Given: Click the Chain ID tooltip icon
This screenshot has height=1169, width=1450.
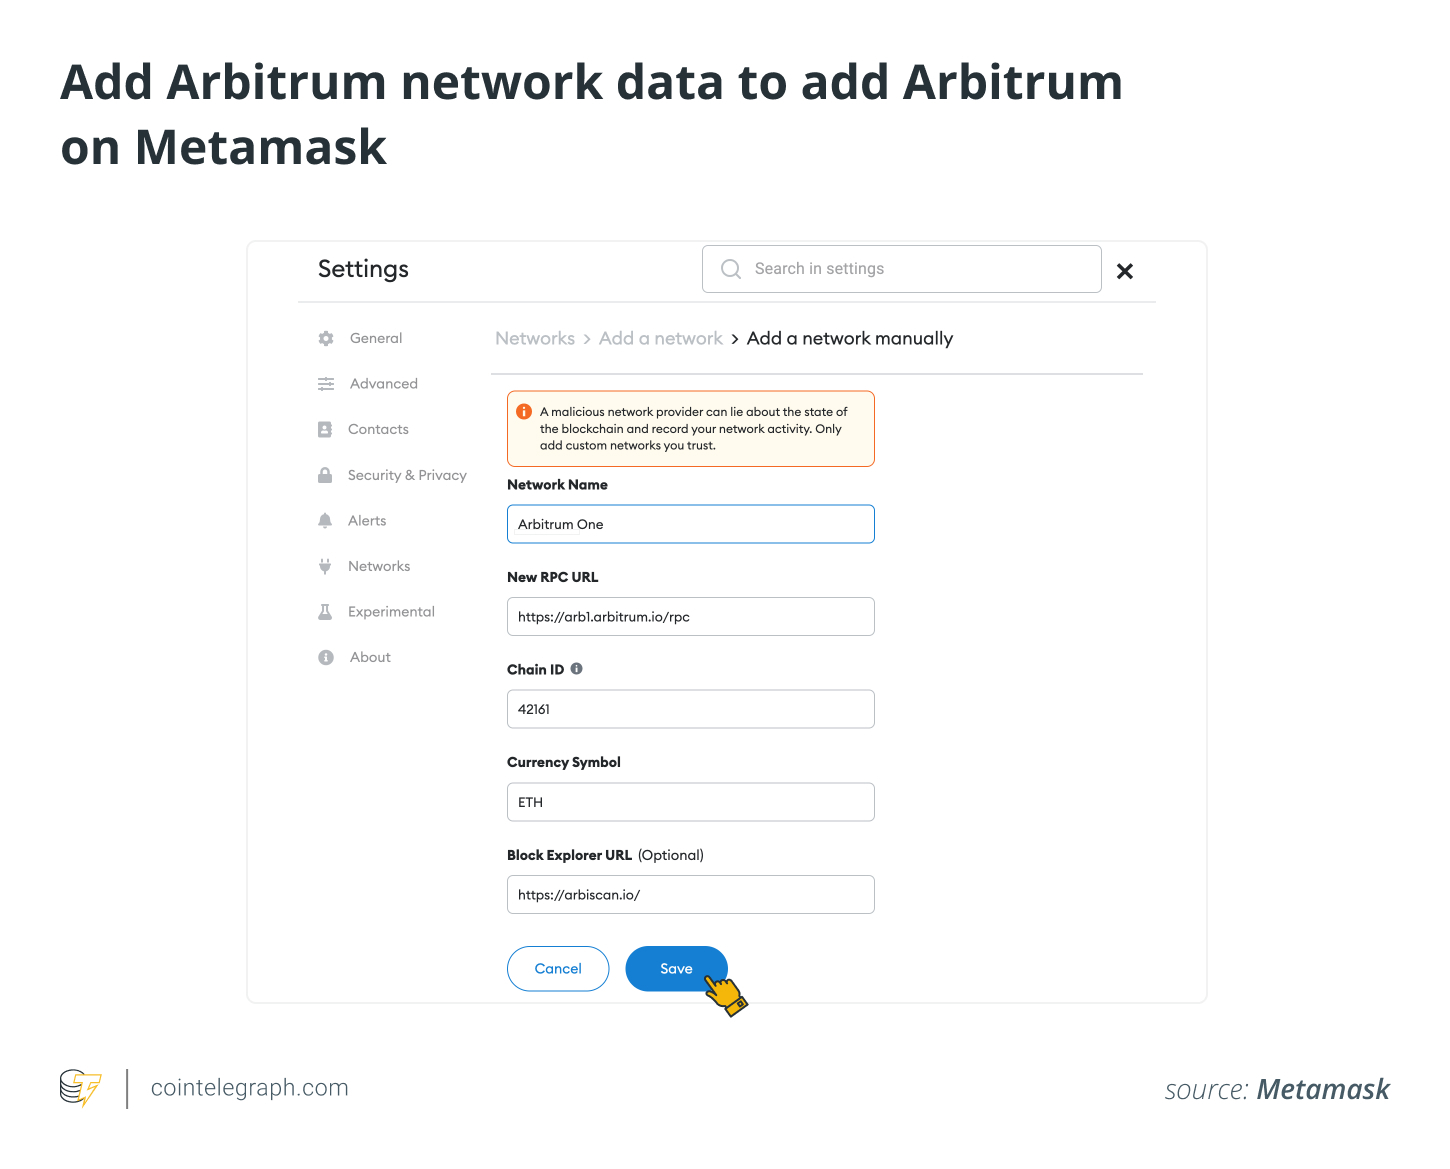Looking at the screenshot, I should click(577, 668).
